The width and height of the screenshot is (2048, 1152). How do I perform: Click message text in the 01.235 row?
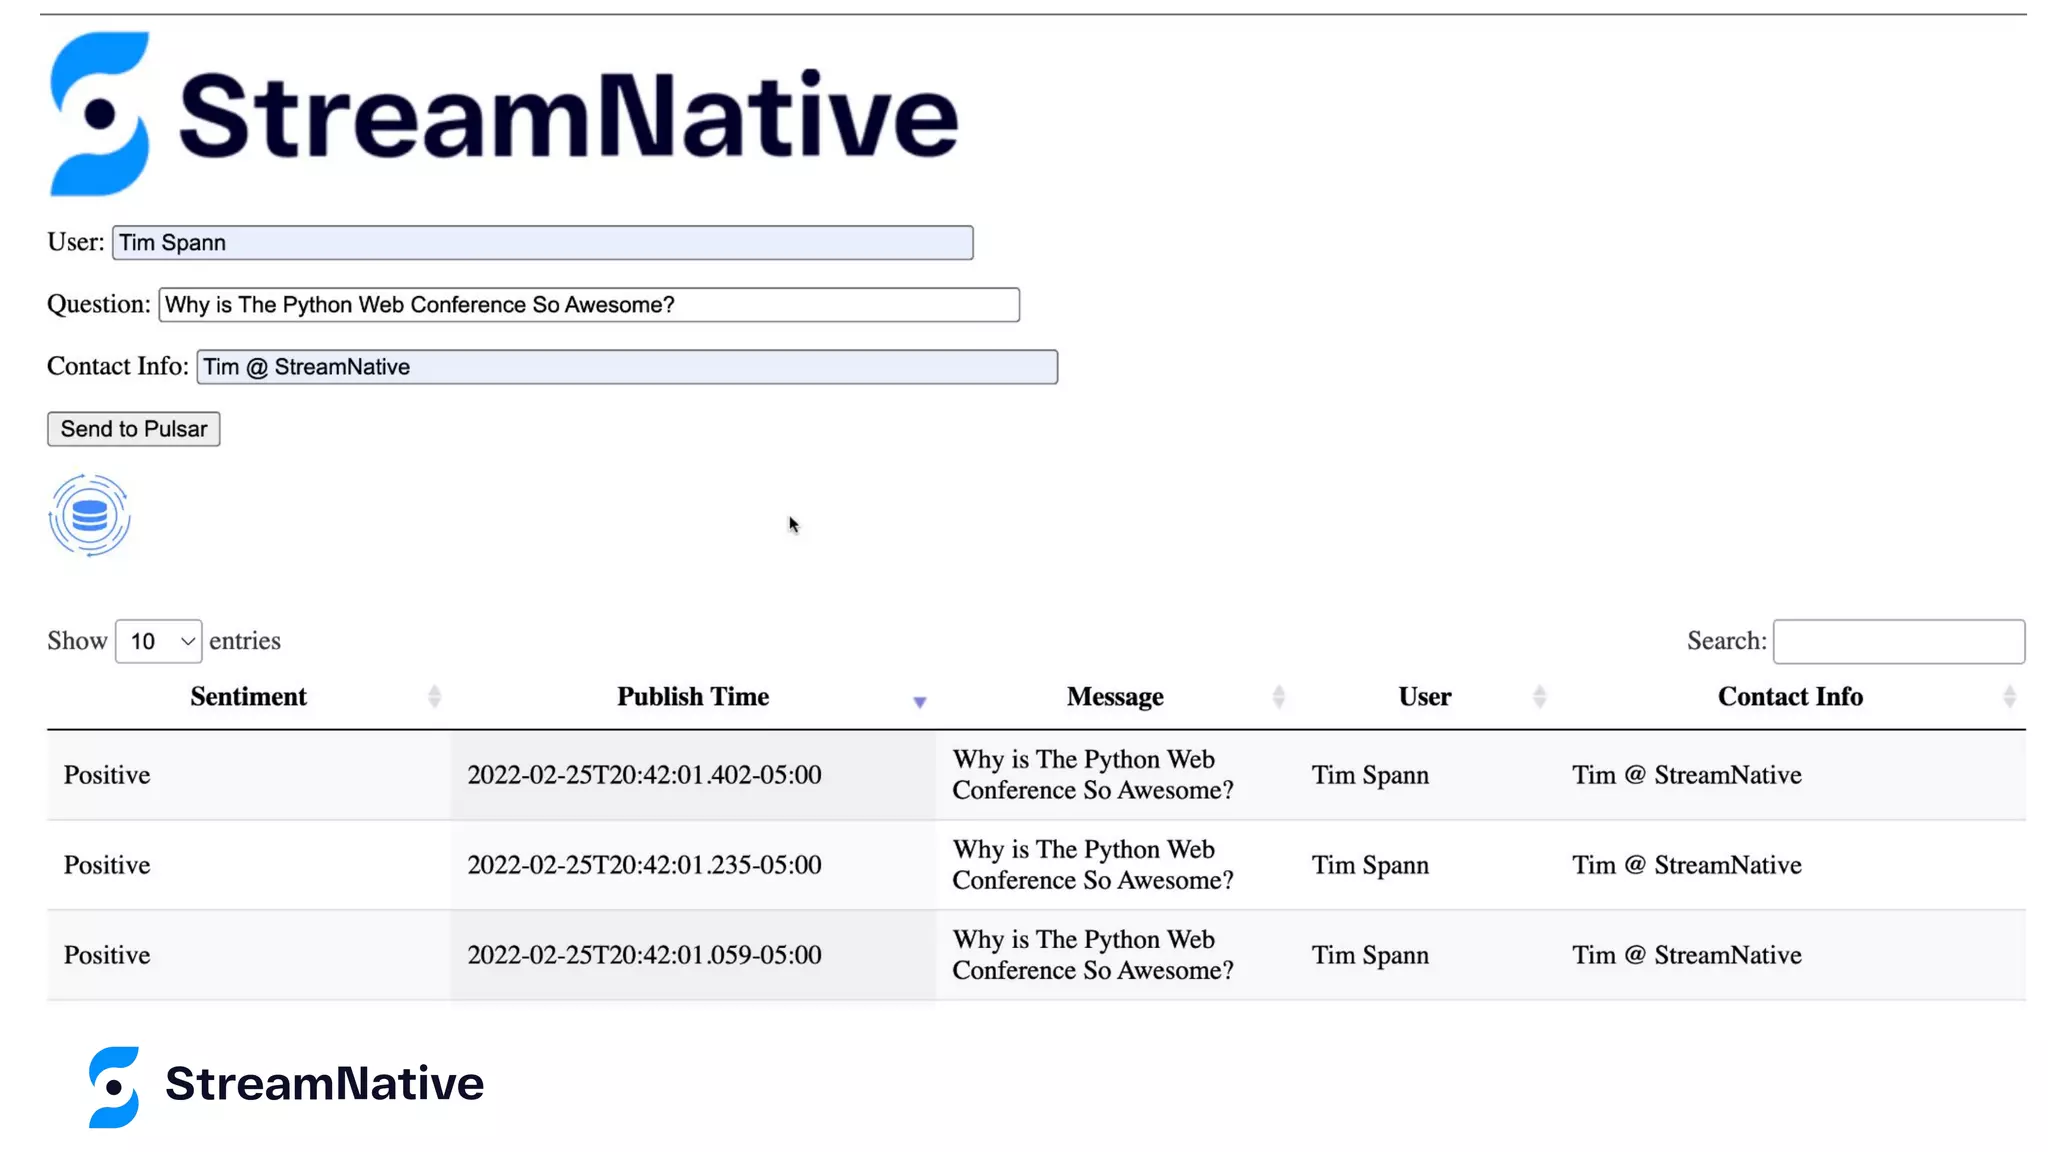coord(1093,865)
